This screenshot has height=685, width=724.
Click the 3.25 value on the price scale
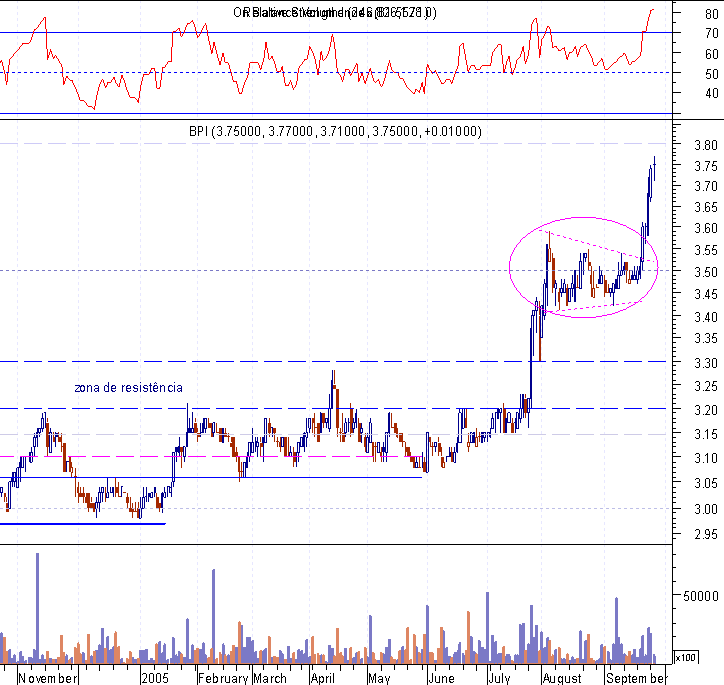click(x=706, y=386)
